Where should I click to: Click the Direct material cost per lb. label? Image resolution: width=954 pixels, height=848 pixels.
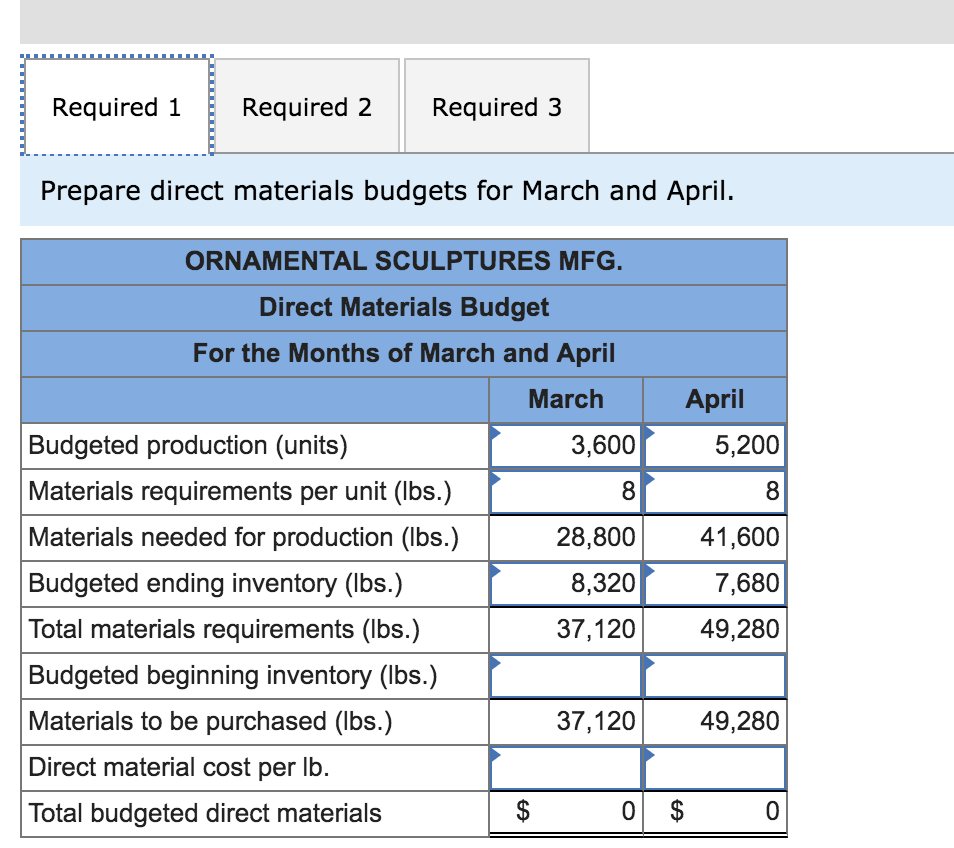[180, 767]
